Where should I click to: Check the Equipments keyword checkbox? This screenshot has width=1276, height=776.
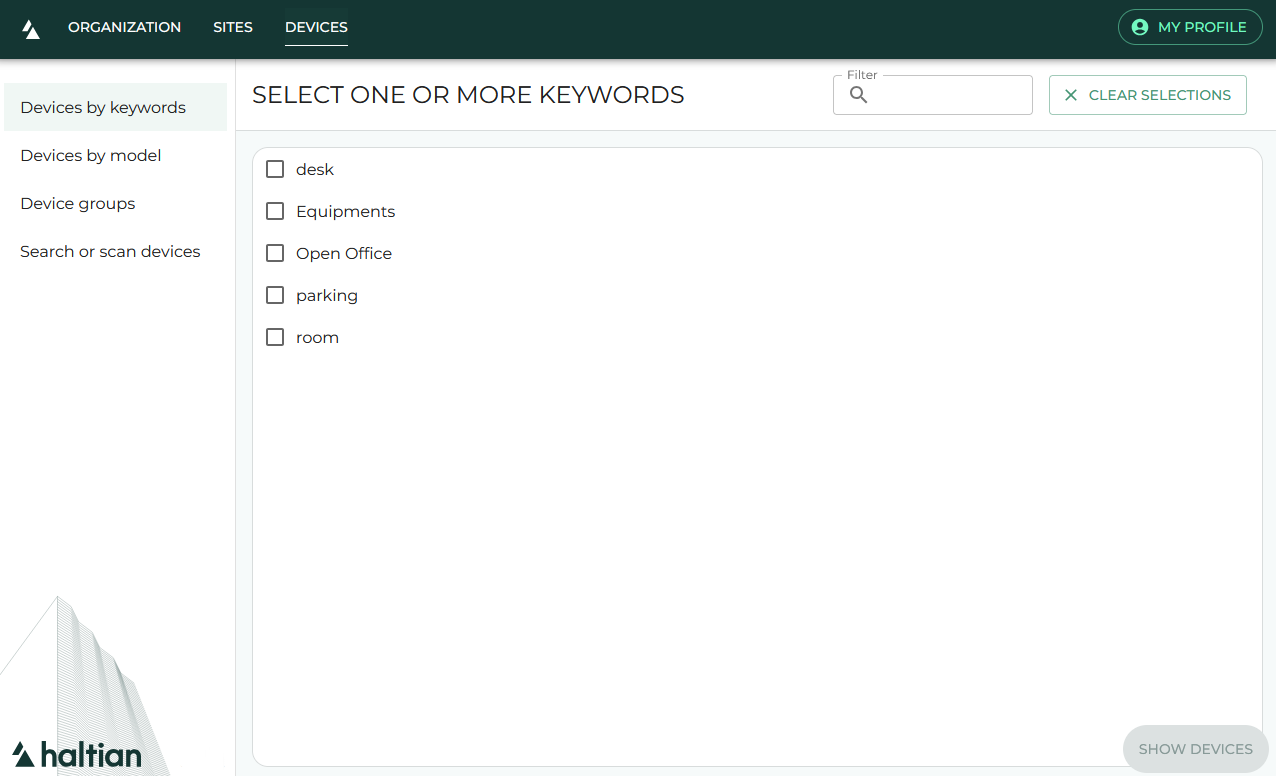[x=275, y=211]
